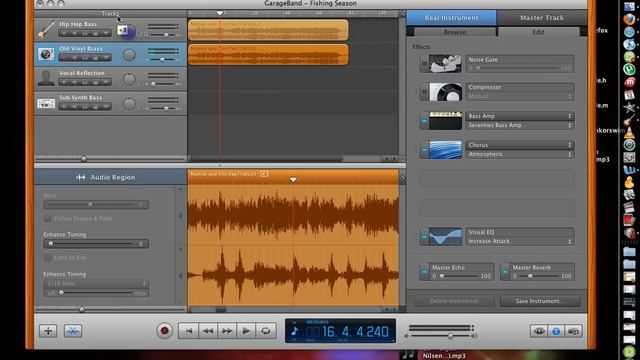The image size is (640, 360).
Task: Click the Old Vinyl Brass pan knob
Action: pyautogui.click(x=129, y=55)
